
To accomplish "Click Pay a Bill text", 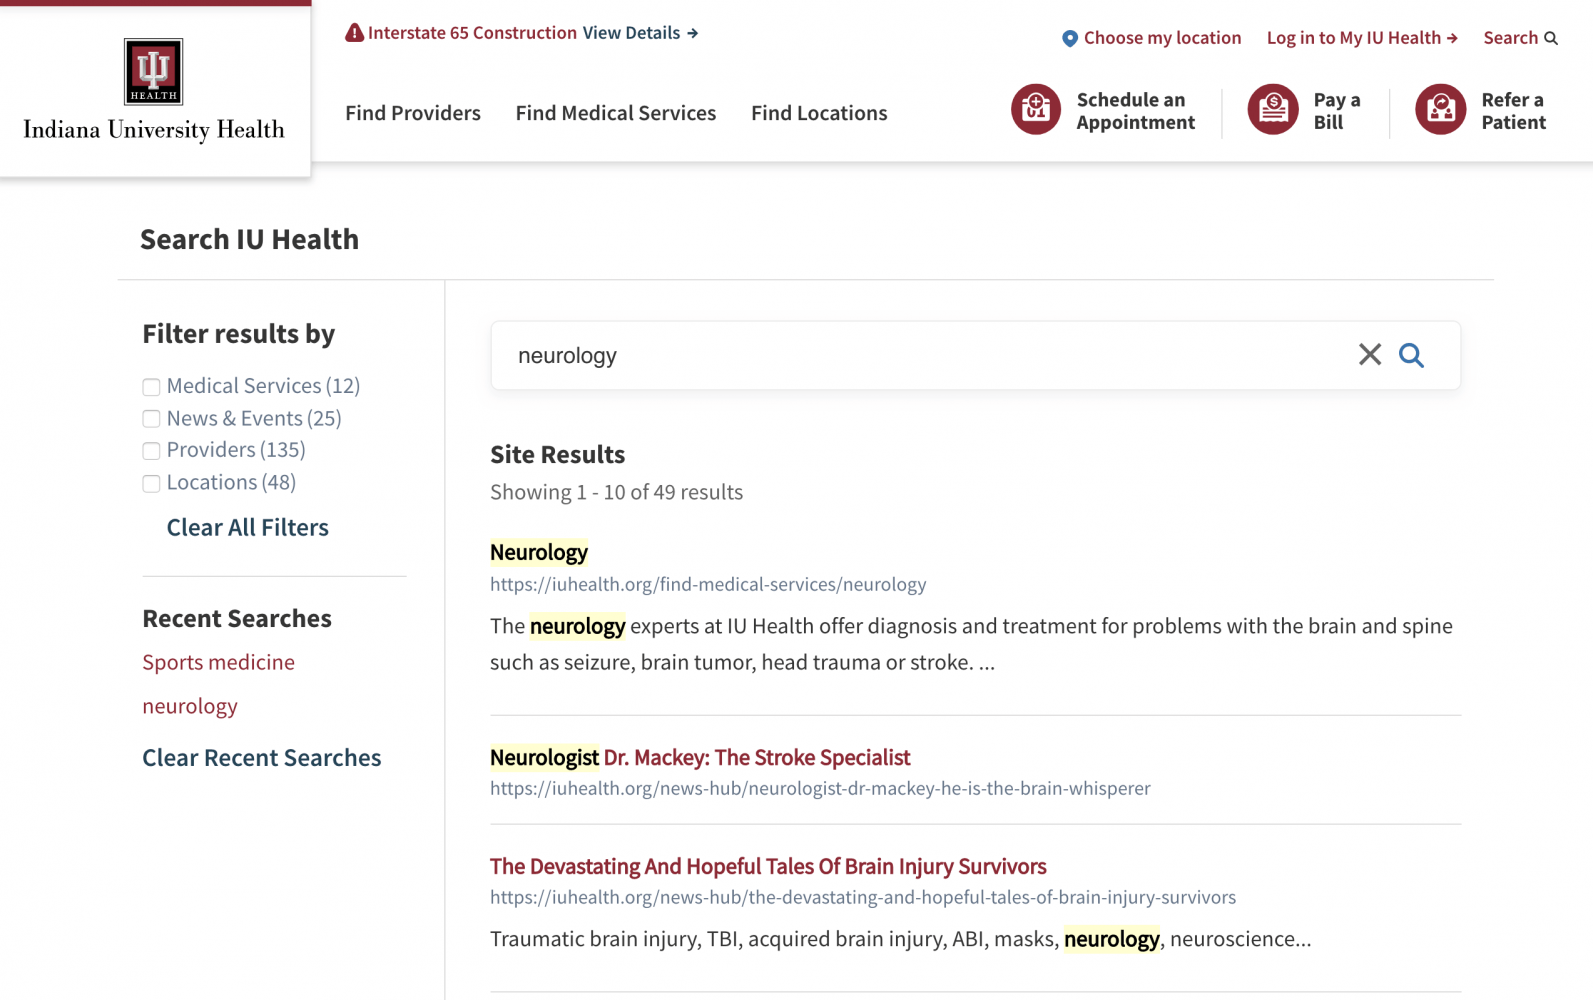I will tap(1337, 111).
